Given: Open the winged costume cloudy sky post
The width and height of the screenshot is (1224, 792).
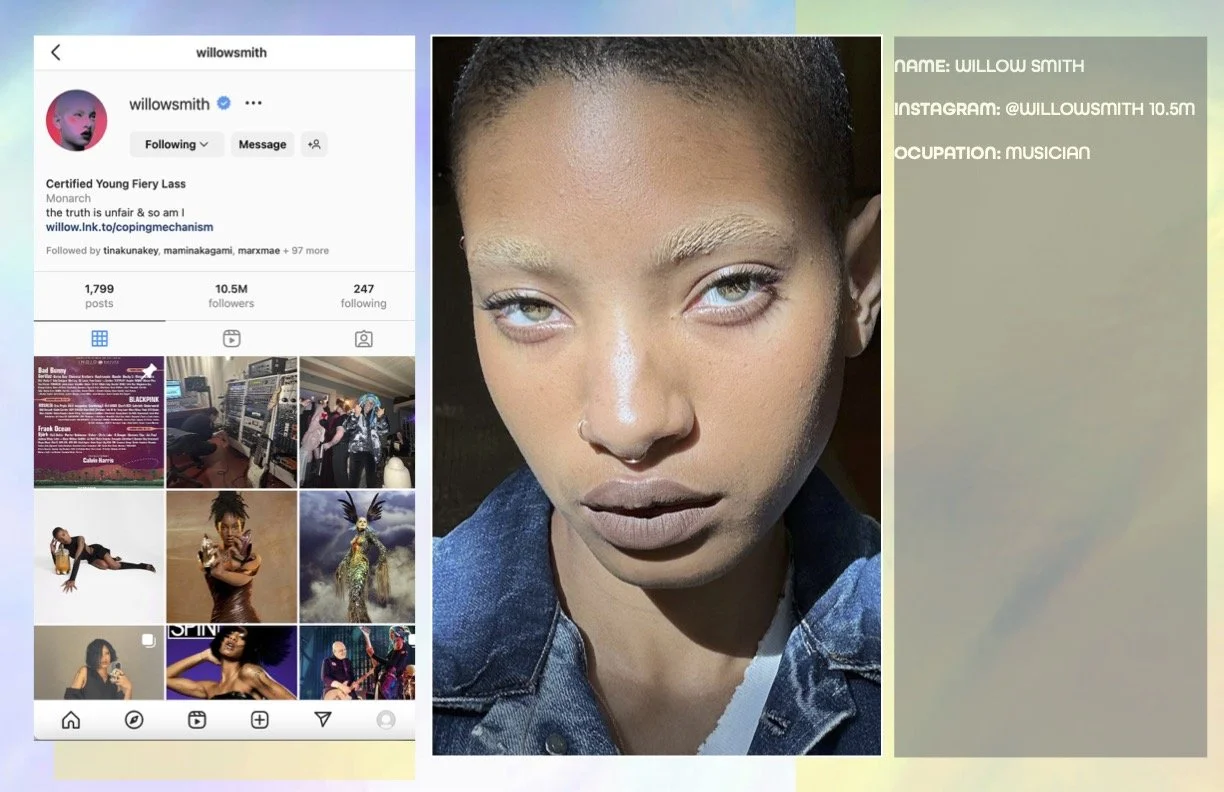Looking at the screenshot, I should coord(357,557).
